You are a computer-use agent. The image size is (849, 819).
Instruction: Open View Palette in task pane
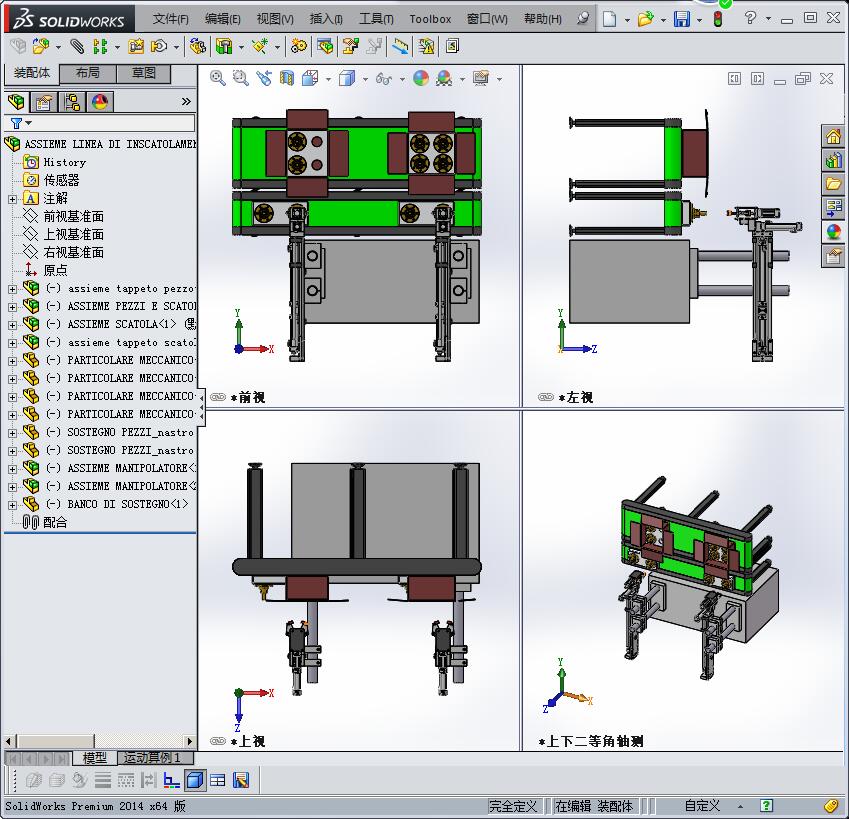coord(834,208)
